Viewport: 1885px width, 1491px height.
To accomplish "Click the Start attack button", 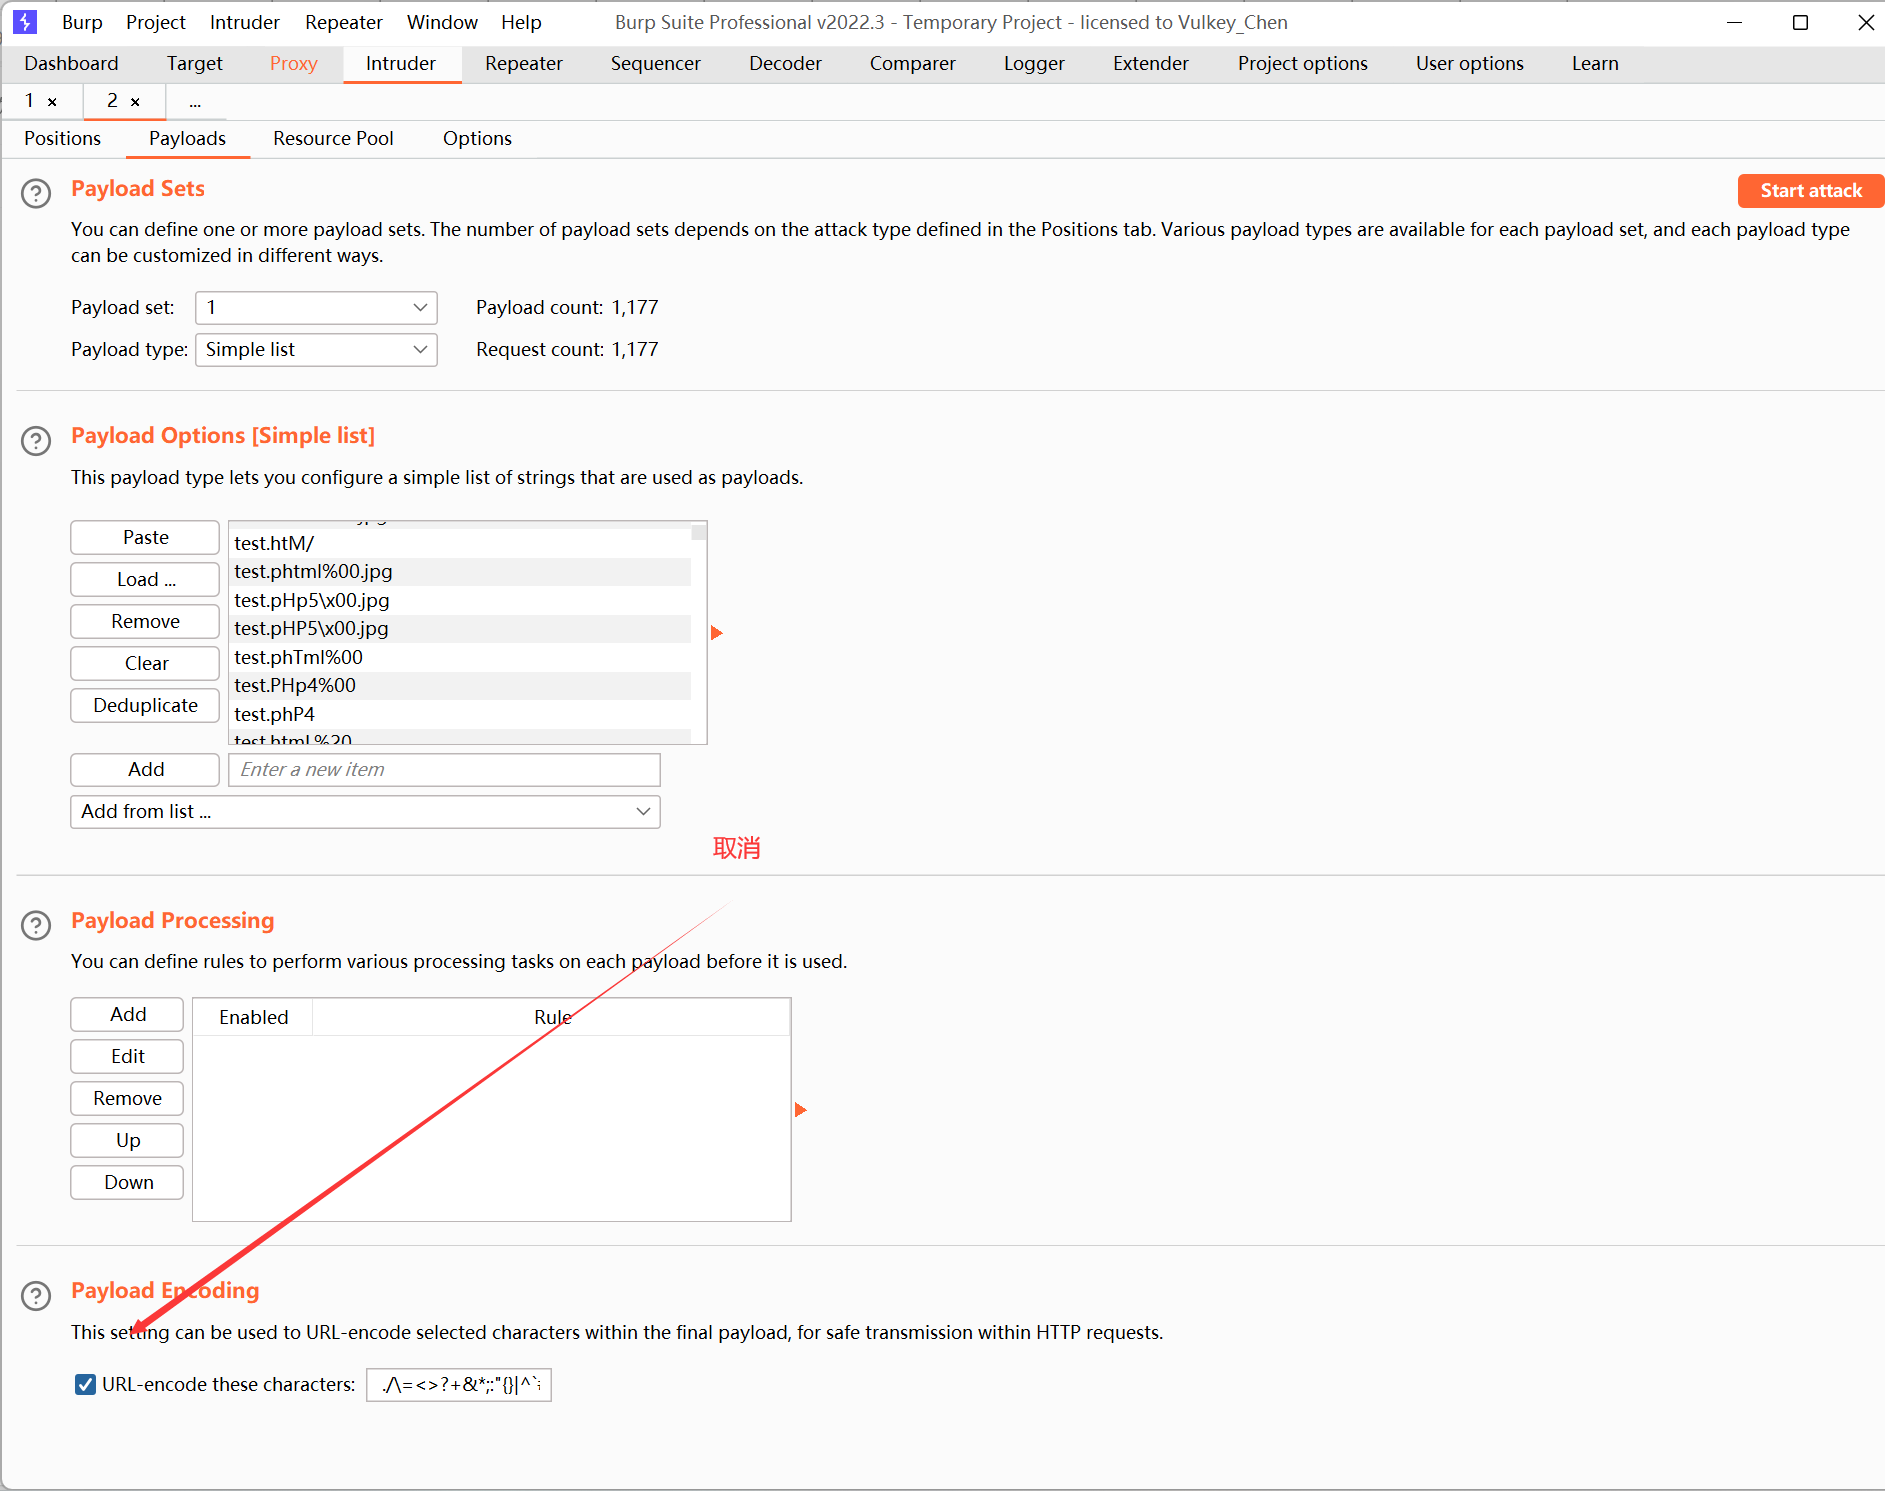I will pos(1810,191).
